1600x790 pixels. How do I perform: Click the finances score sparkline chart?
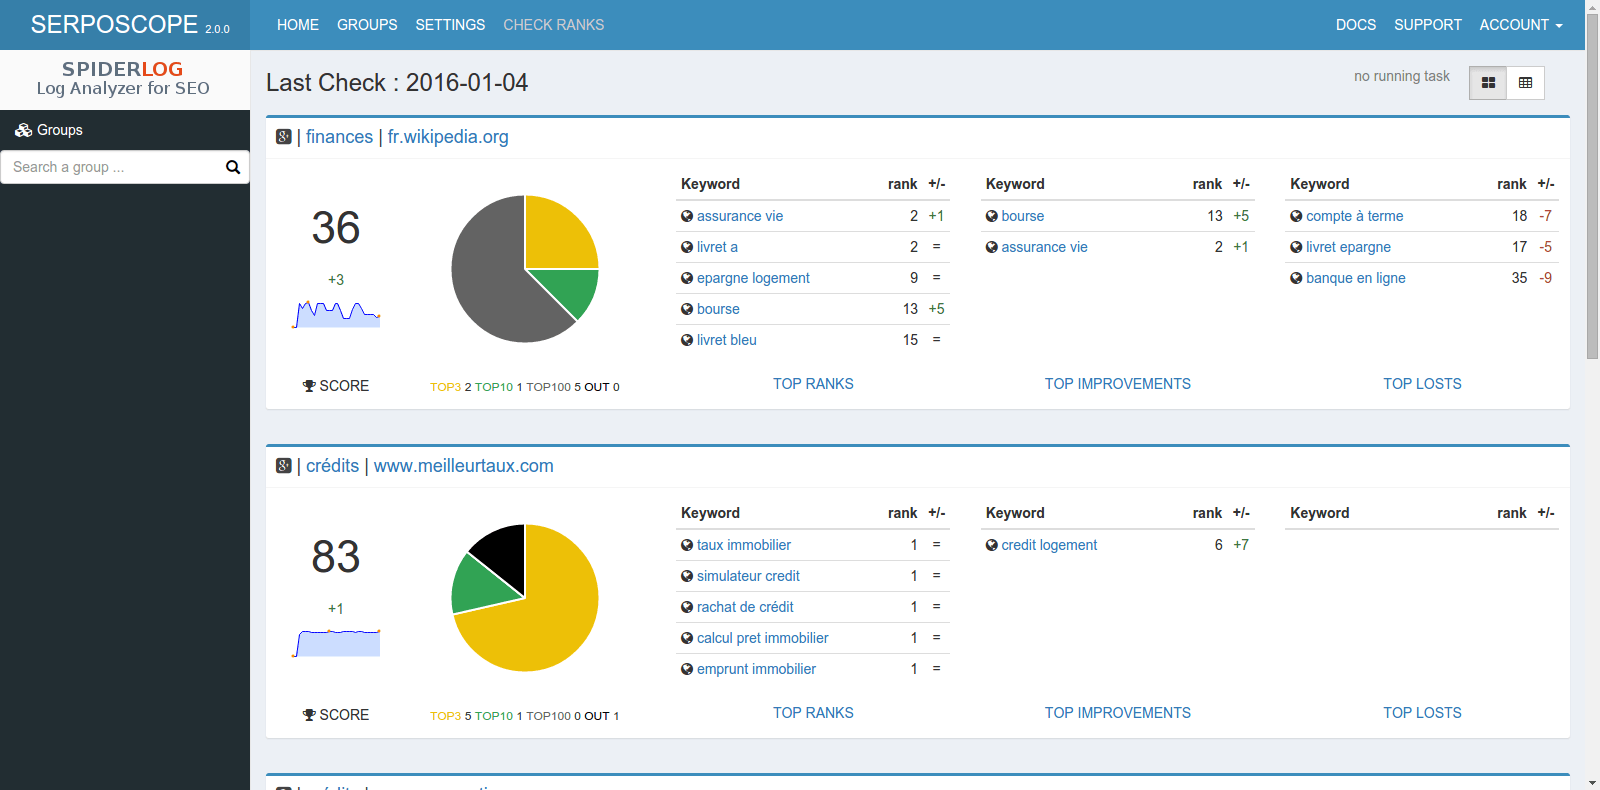[x=337, y=314]
